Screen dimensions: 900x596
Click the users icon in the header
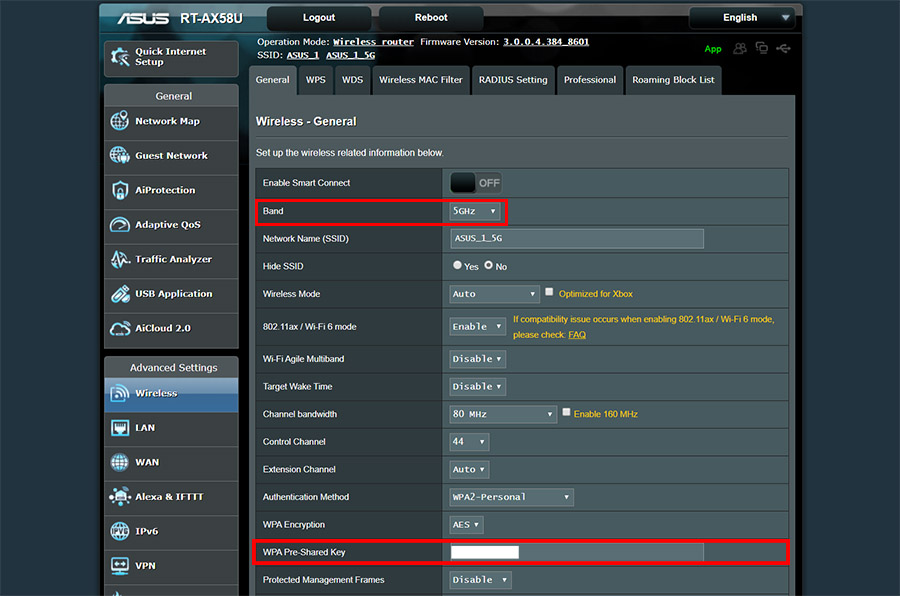740,49
